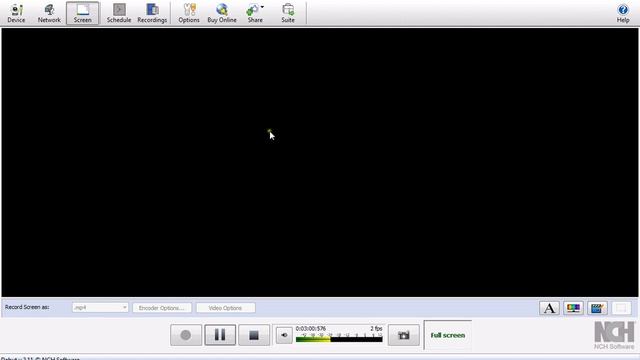Open the Options dialog
This screenshot has height=360, width=640.
189,13
